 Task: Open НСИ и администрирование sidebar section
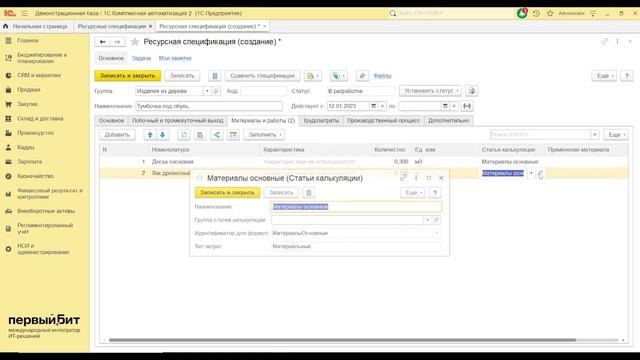click(43, 249)
